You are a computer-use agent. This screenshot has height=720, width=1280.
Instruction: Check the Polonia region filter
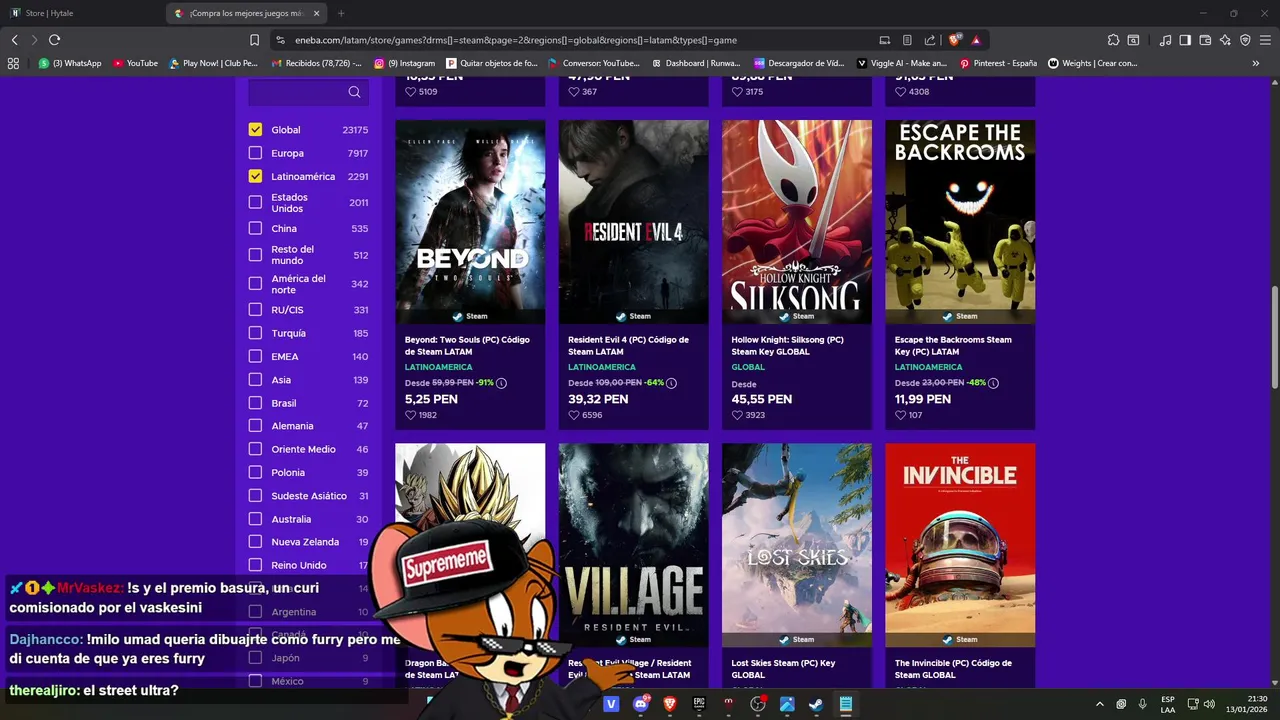click(255, 472)
